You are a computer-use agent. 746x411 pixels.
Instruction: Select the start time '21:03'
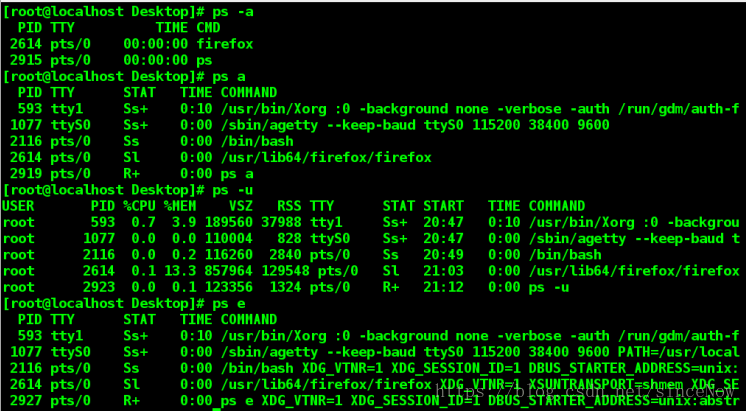click(x=443, y=271)
